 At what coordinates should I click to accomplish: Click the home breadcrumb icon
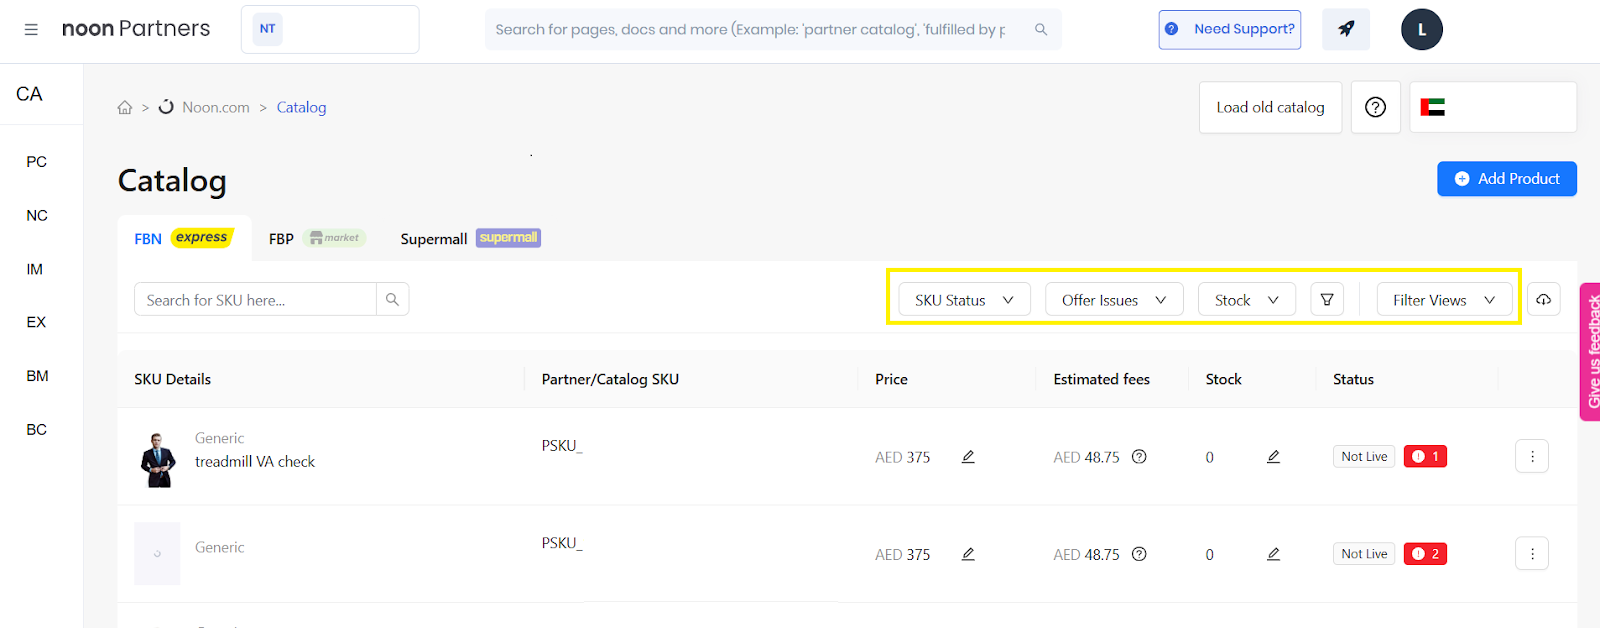[125, 107]
